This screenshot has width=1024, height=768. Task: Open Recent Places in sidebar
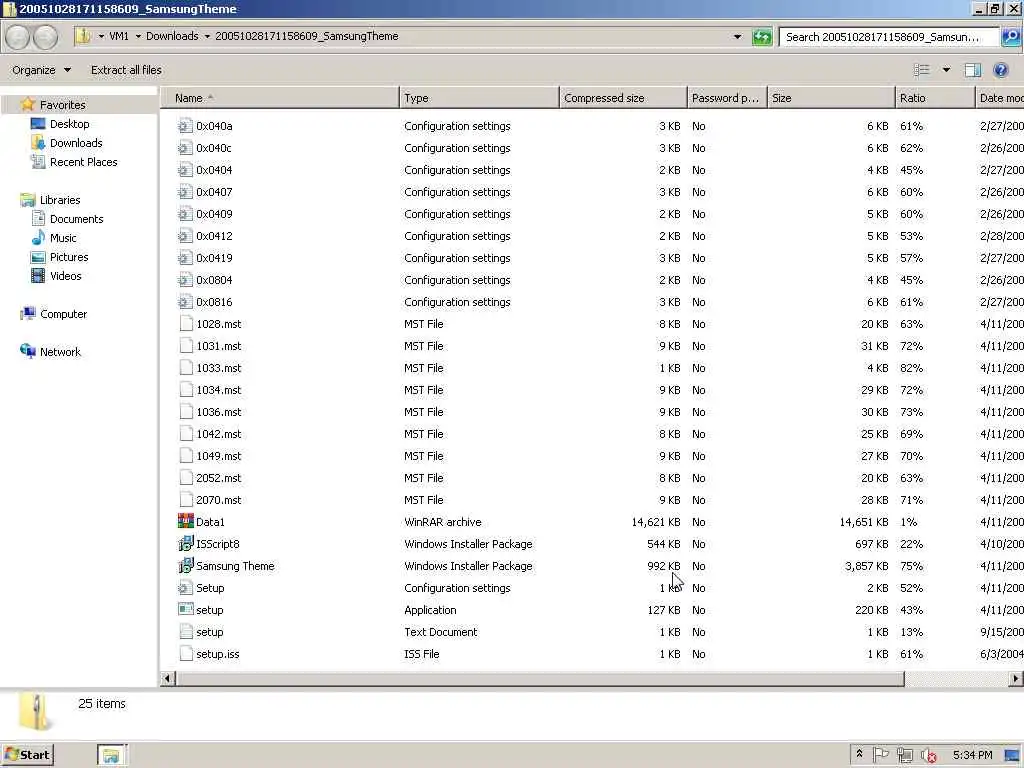pyautogui.click(x=84, y=161)
